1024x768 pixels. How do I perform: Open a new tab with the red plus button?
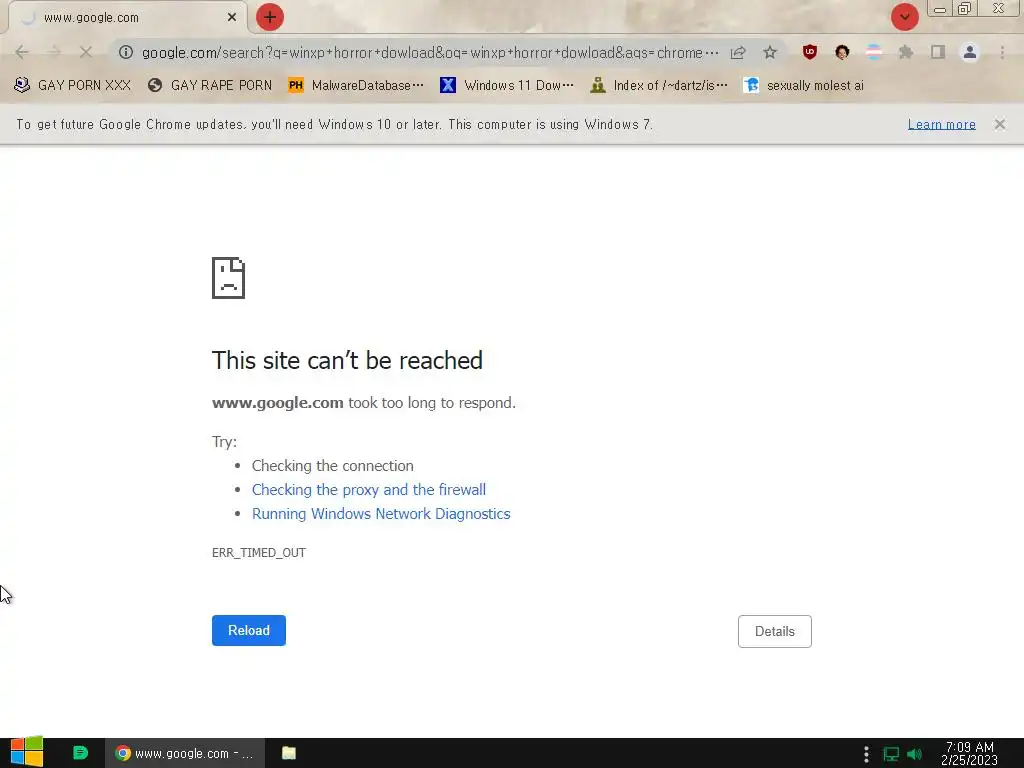(x=270, y=17)
